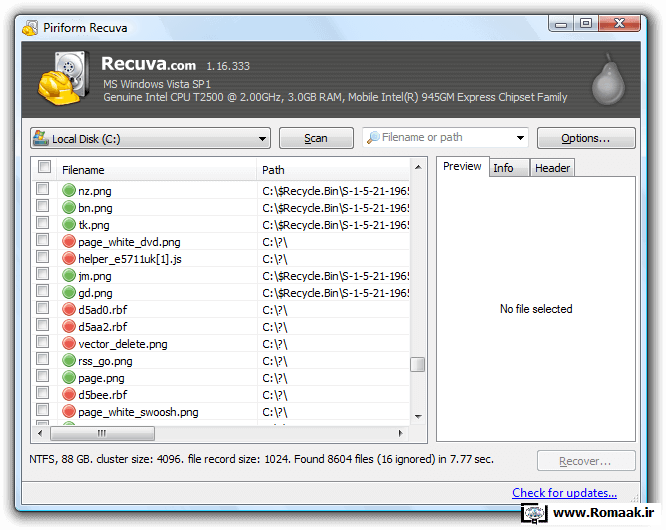This screenshot has height=530, width=666.
Task: Check the box for tk.png
Action: click(x=42, y=223)
